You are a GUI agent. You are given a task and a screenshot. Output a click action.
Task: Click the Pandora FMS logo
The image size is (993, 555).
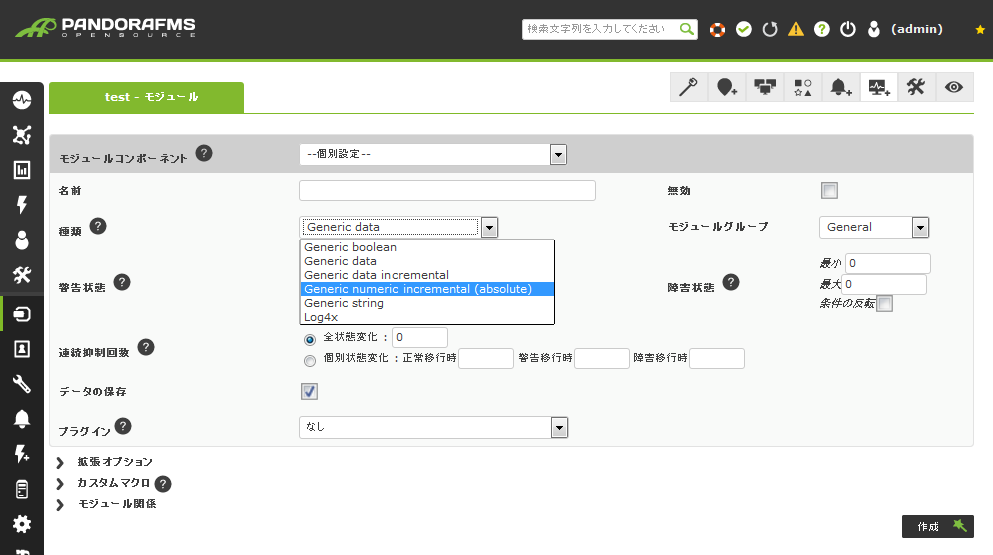coord(106,28)
